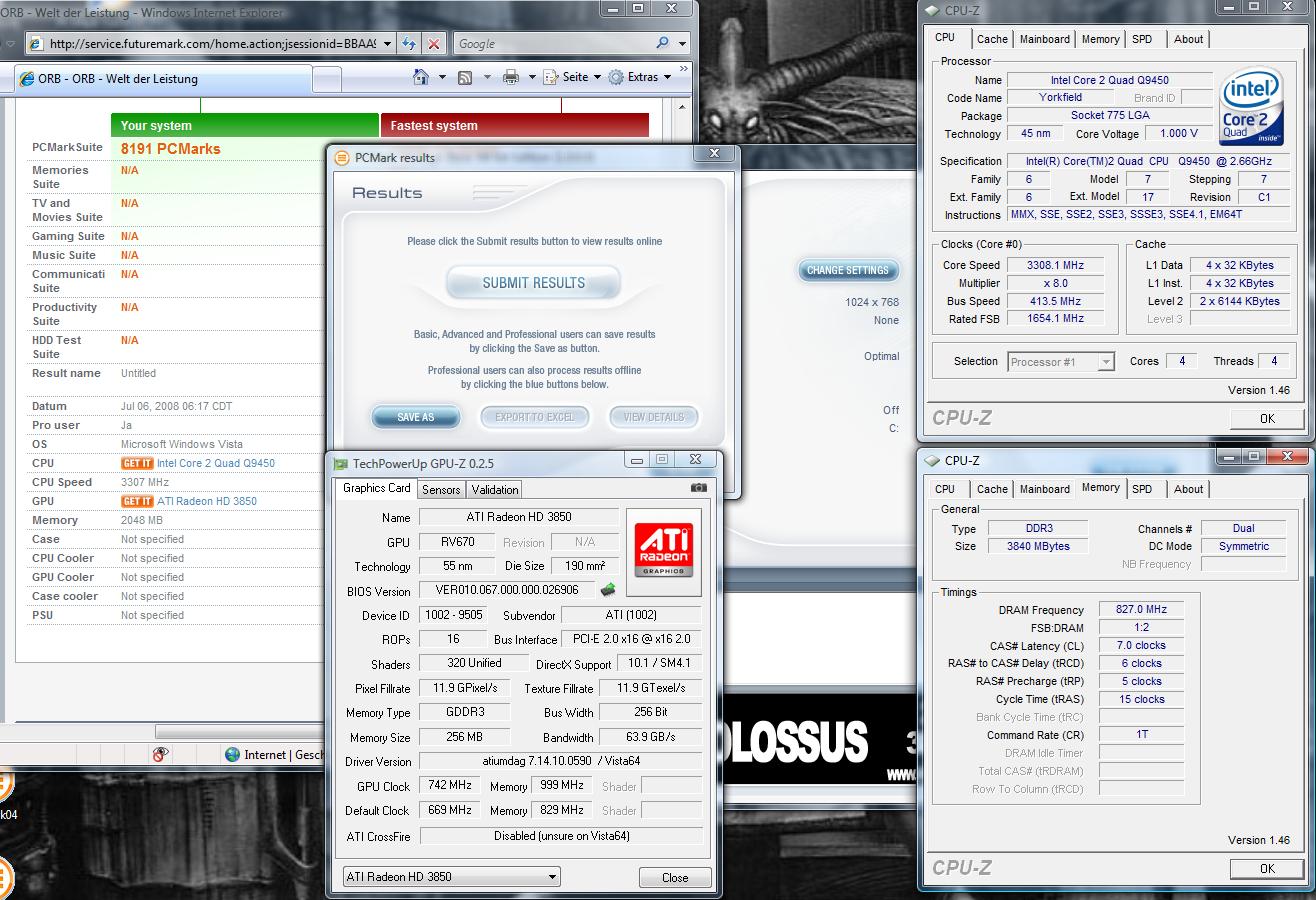1316x900 pixels.
Task: Open a new blank IE tab
Action: [326, 79]
